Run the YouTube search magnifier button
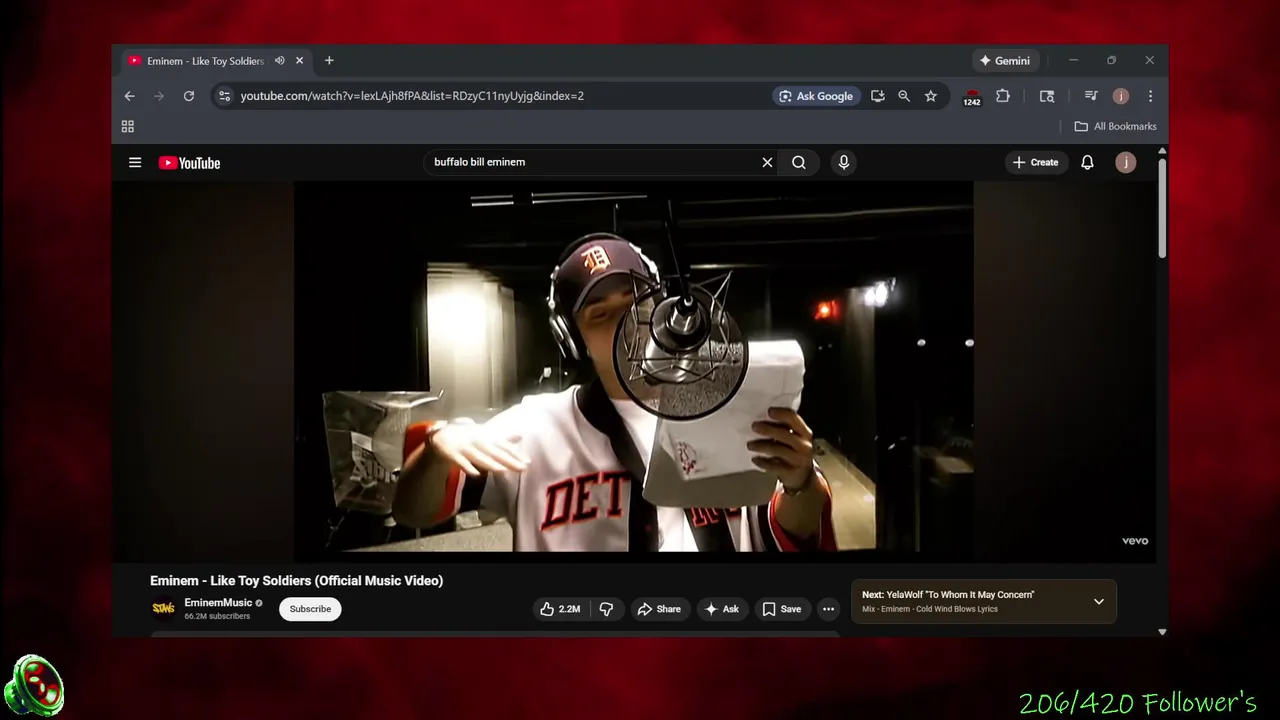 tap(799, 162)
